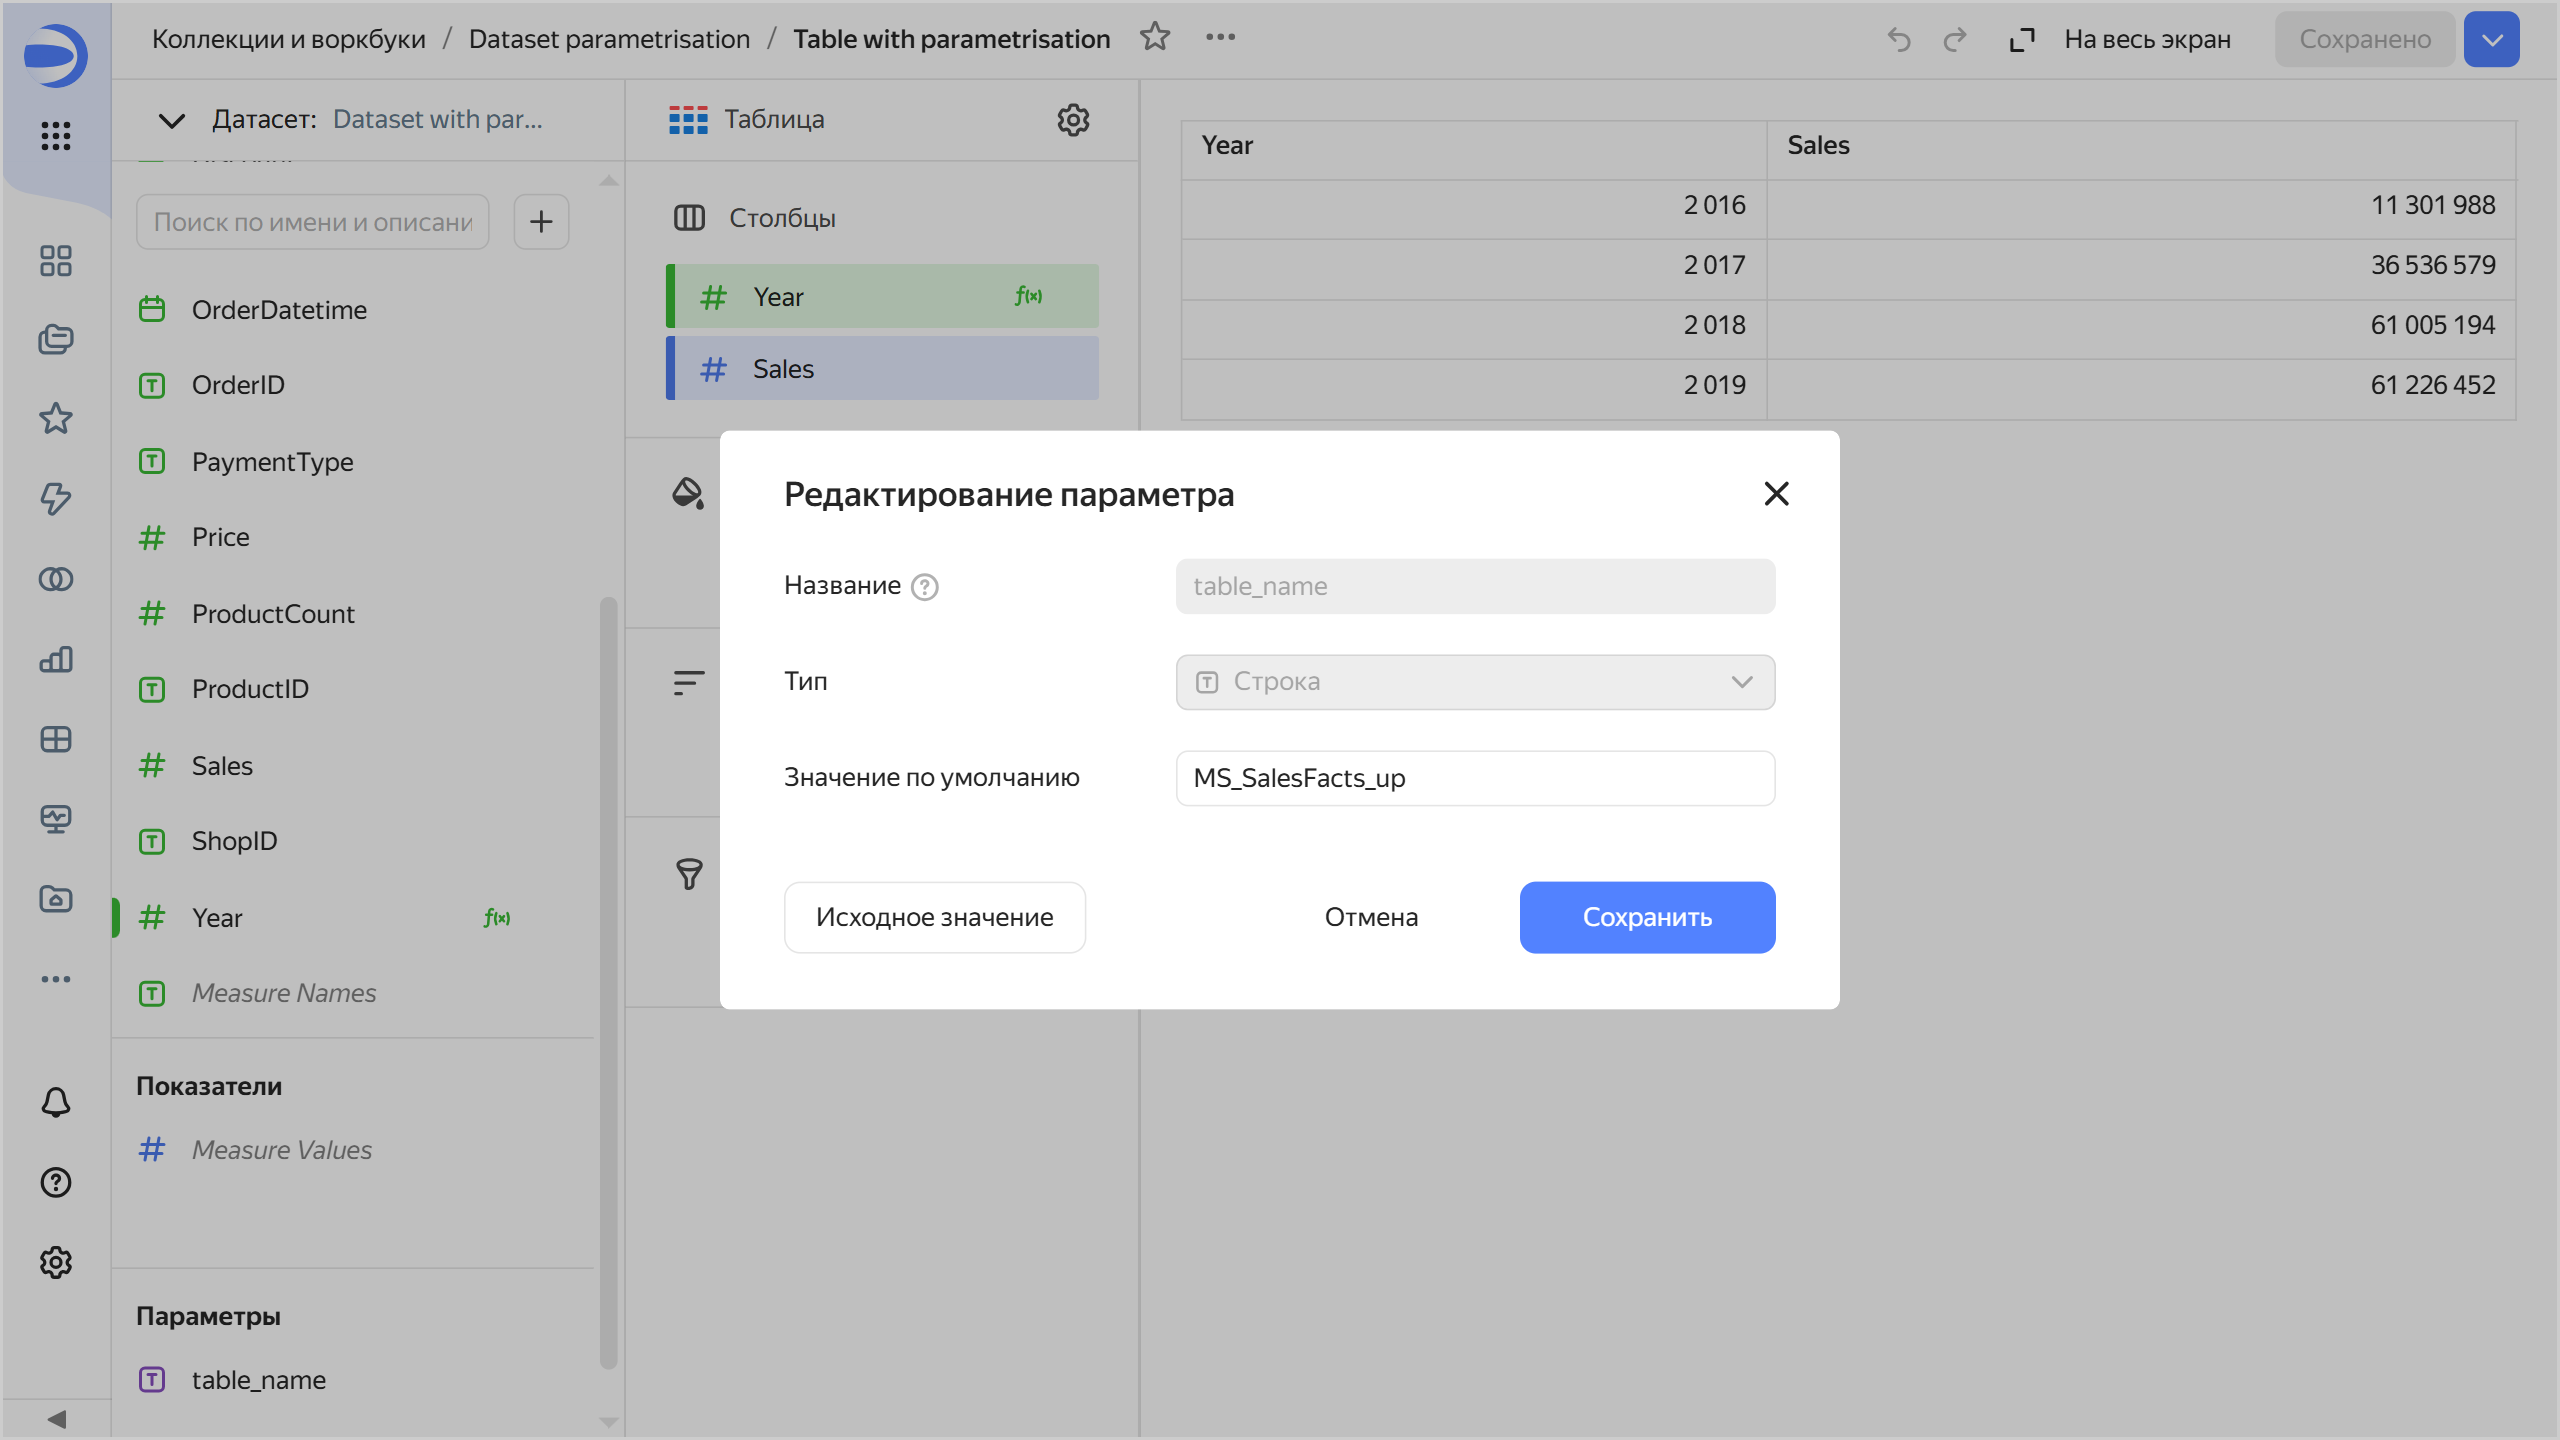This screenshot has height=1440, width=2560.
Task: Click the help question mark next to Название
Action: pyautogui.click(x=925, y=587)
